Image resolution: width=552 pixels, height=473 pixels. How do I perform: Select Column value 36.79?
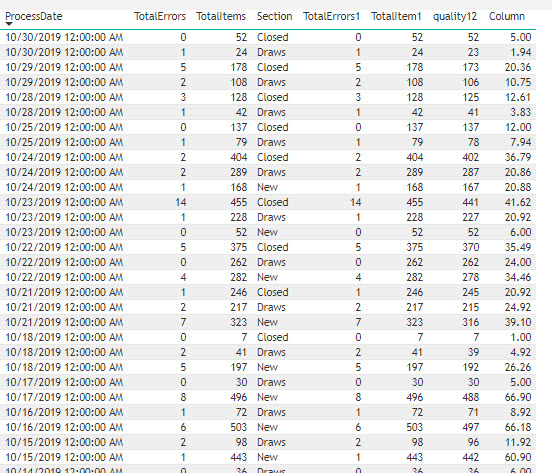[x=518, y=157]
